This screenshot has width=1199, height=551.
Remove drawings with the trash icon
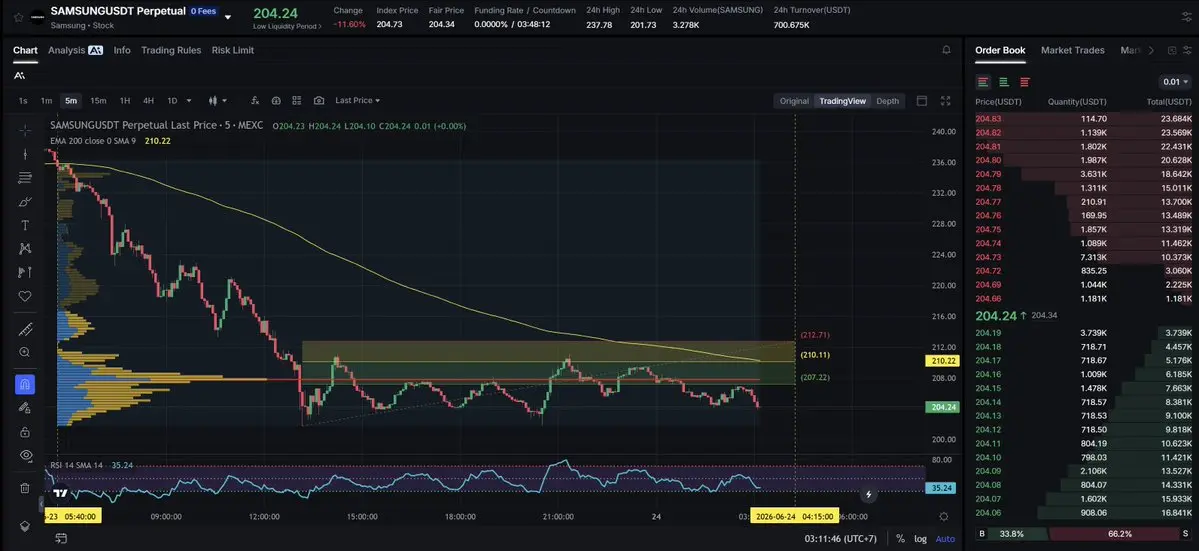24,488
